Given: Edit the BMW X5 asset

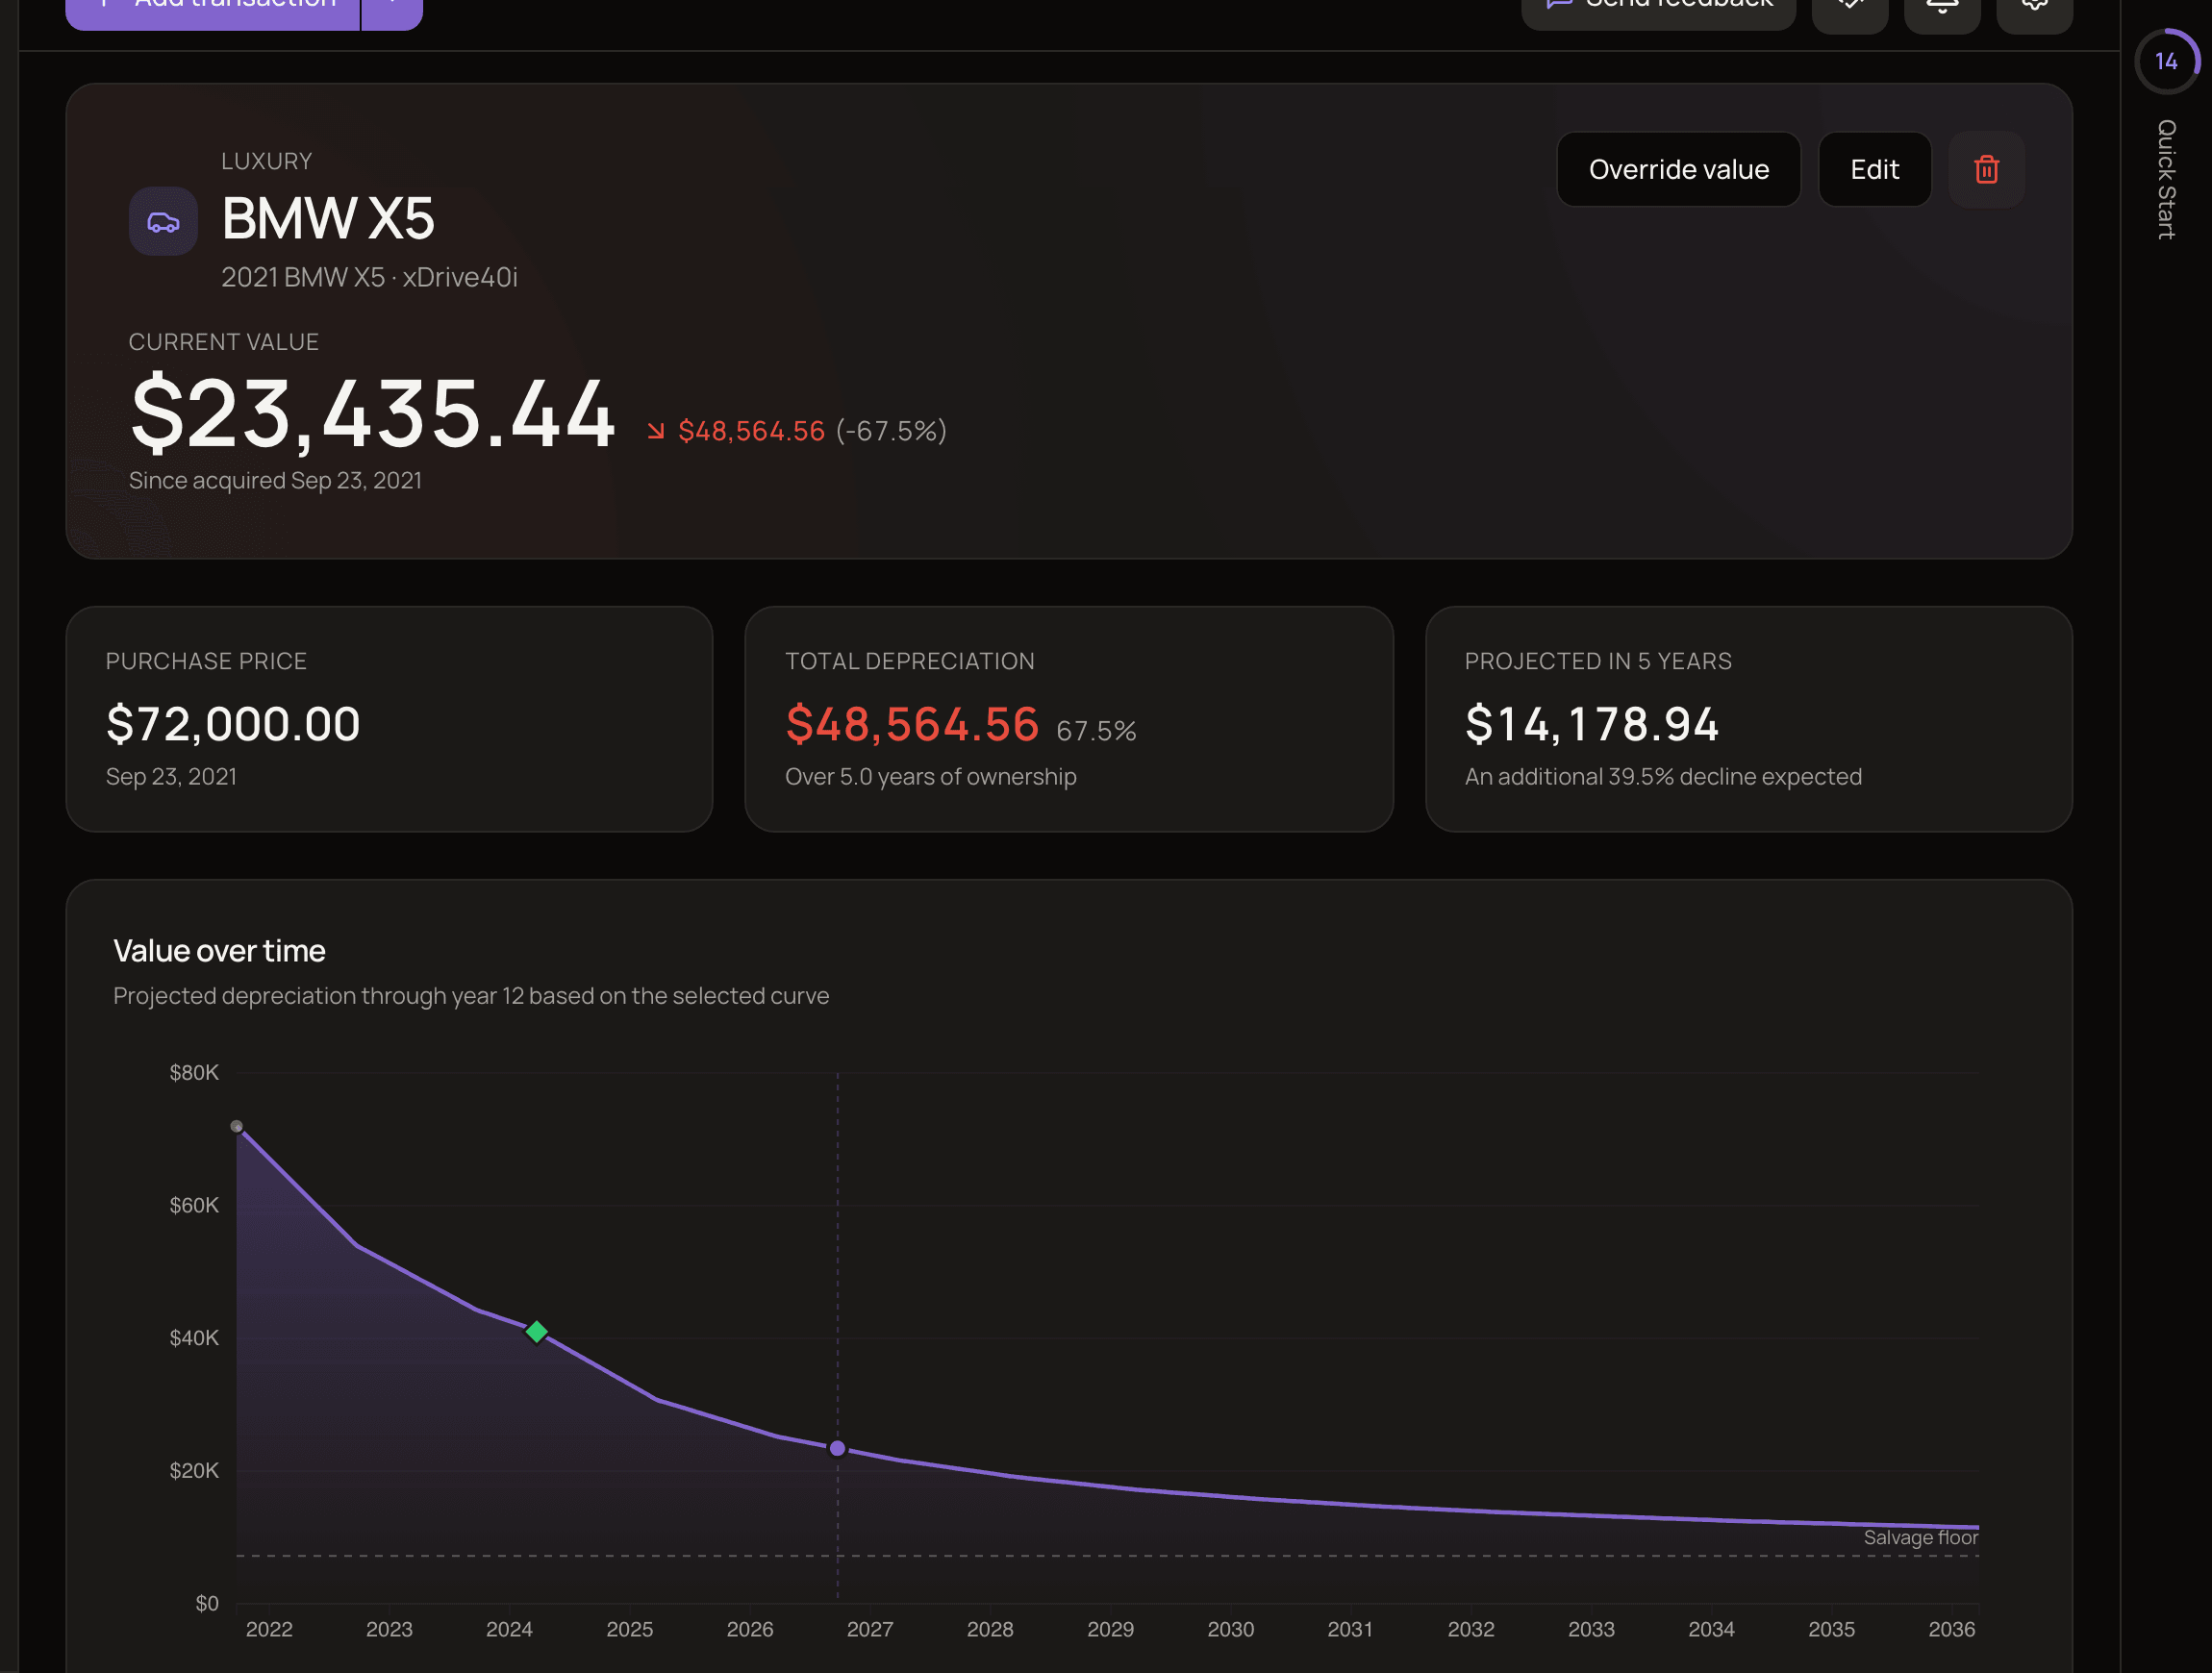Looking at the screenshot, I should (1874, 169).
